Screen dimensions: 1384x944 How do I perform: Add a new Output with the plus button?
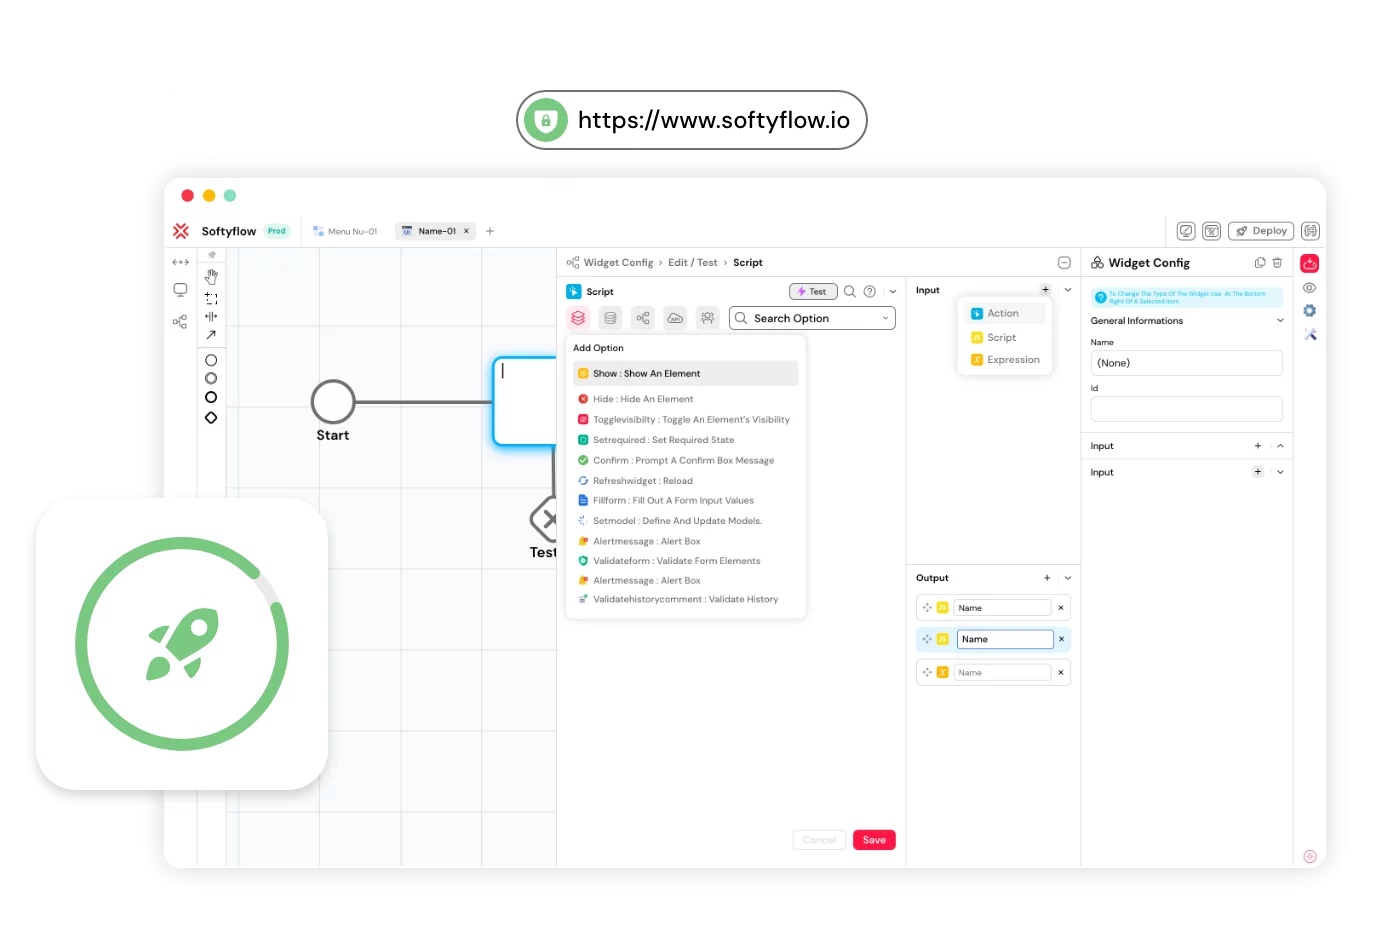[x=1047, y=578]
